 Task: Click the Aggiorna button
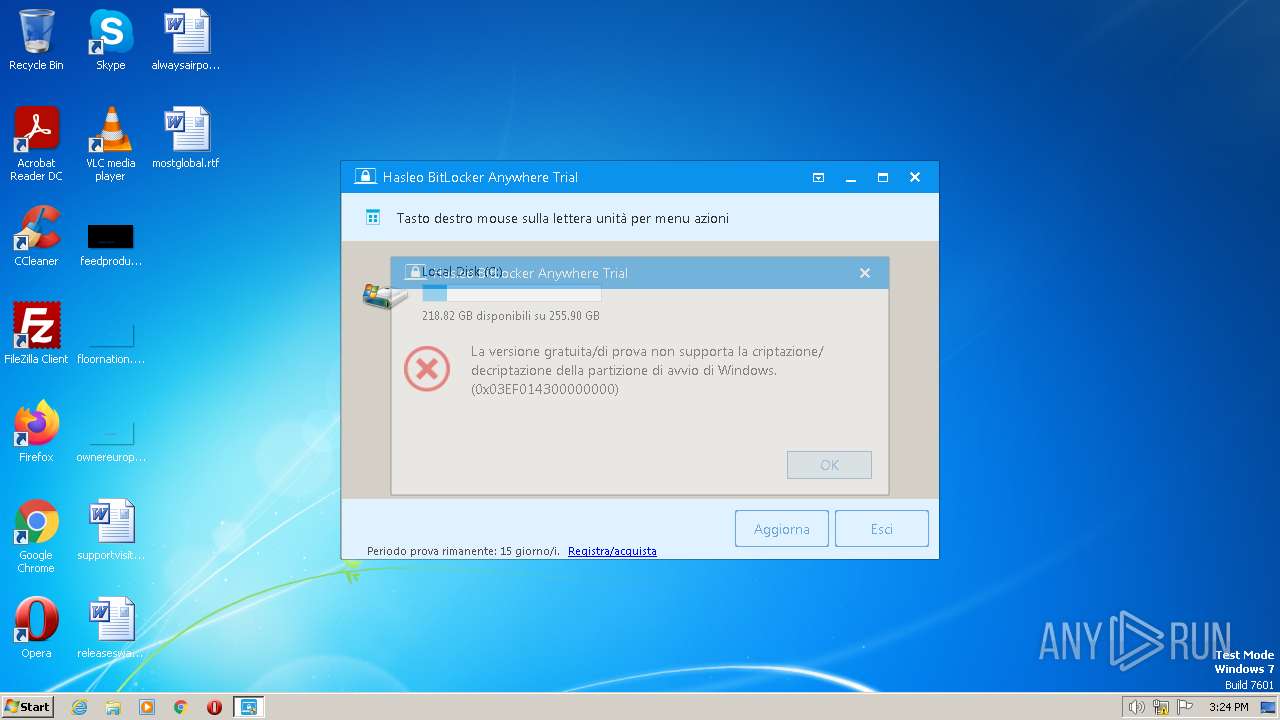pyautogui.click(x=782, y=529)
